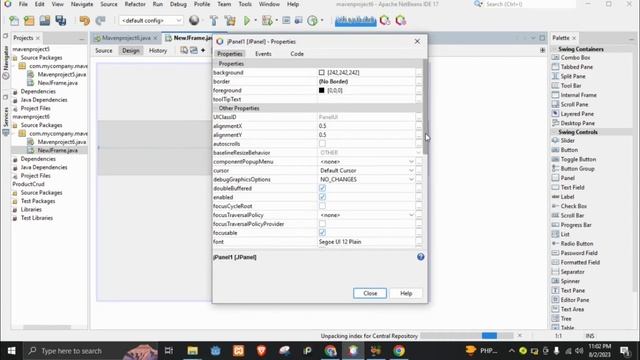Click the Build Project hammer icon
The width and height of the screenshot is (640, 360).
213,20
